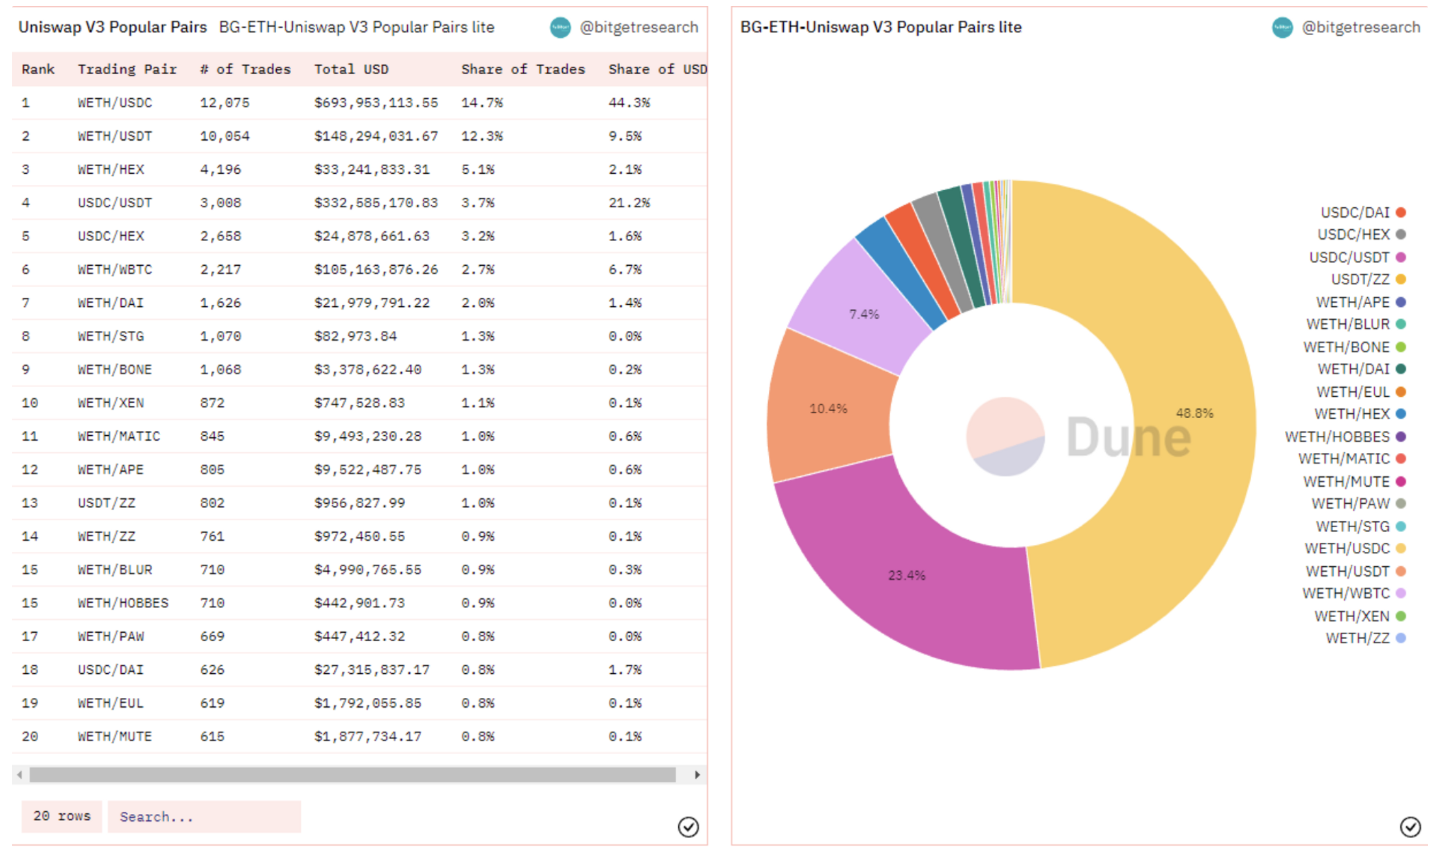Toggle the WETH/MATIC legend label in the chart
The height and width of the screenshot is (854, 1438).
(x=1344, y=459)
